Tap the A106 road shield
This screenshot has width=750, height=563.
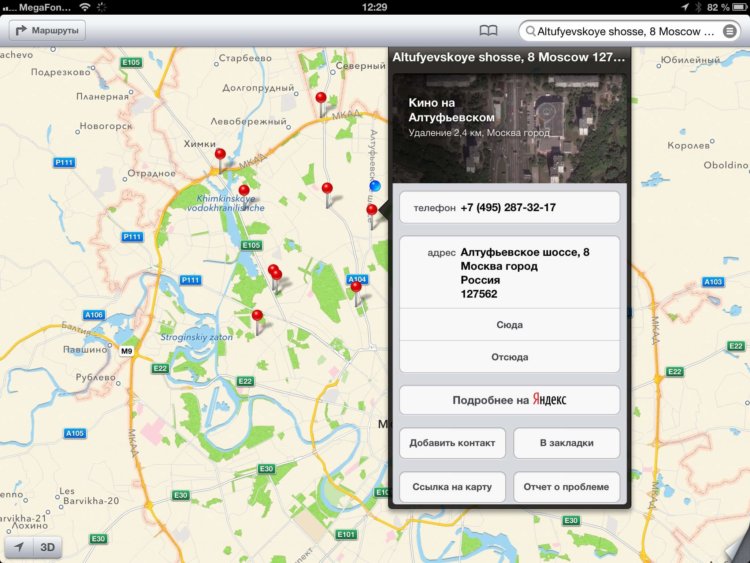click(94, 315)
